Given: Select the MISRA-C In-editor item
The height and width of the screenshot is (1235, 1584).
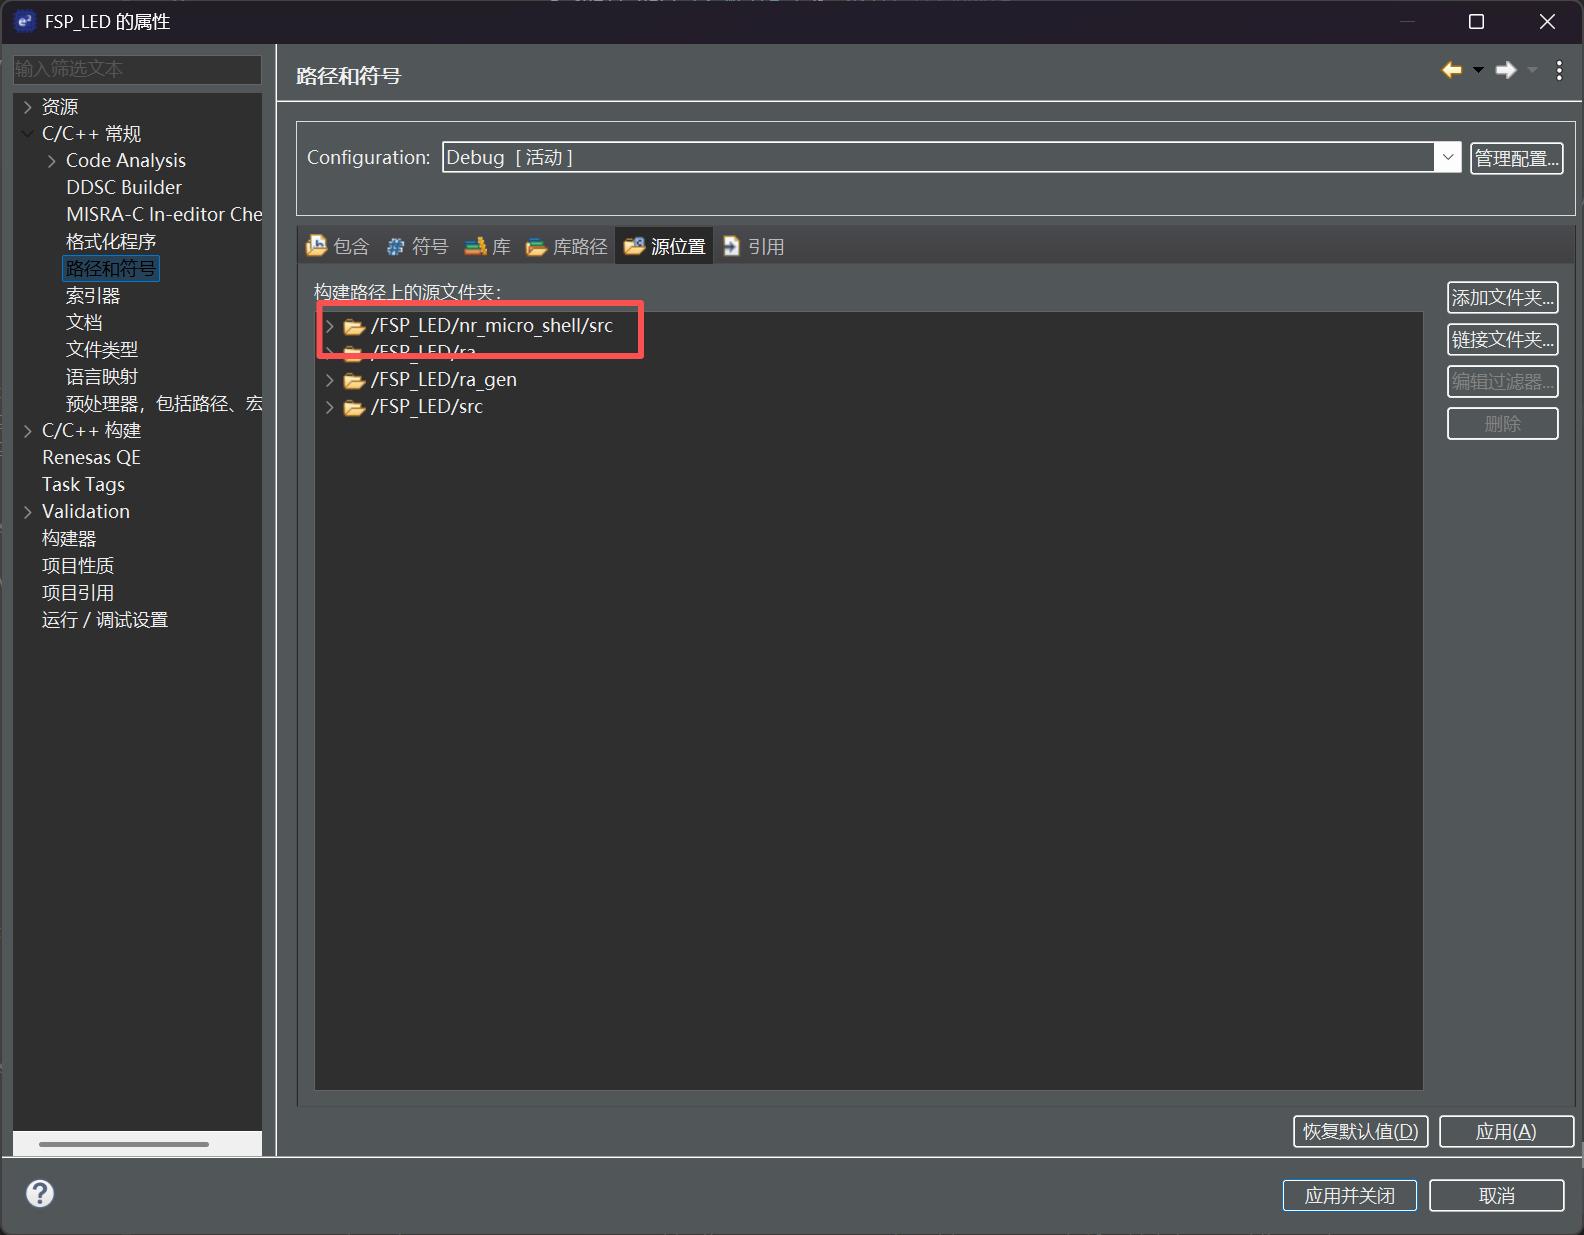Looking at the screenshot, I should coord(164,215).
